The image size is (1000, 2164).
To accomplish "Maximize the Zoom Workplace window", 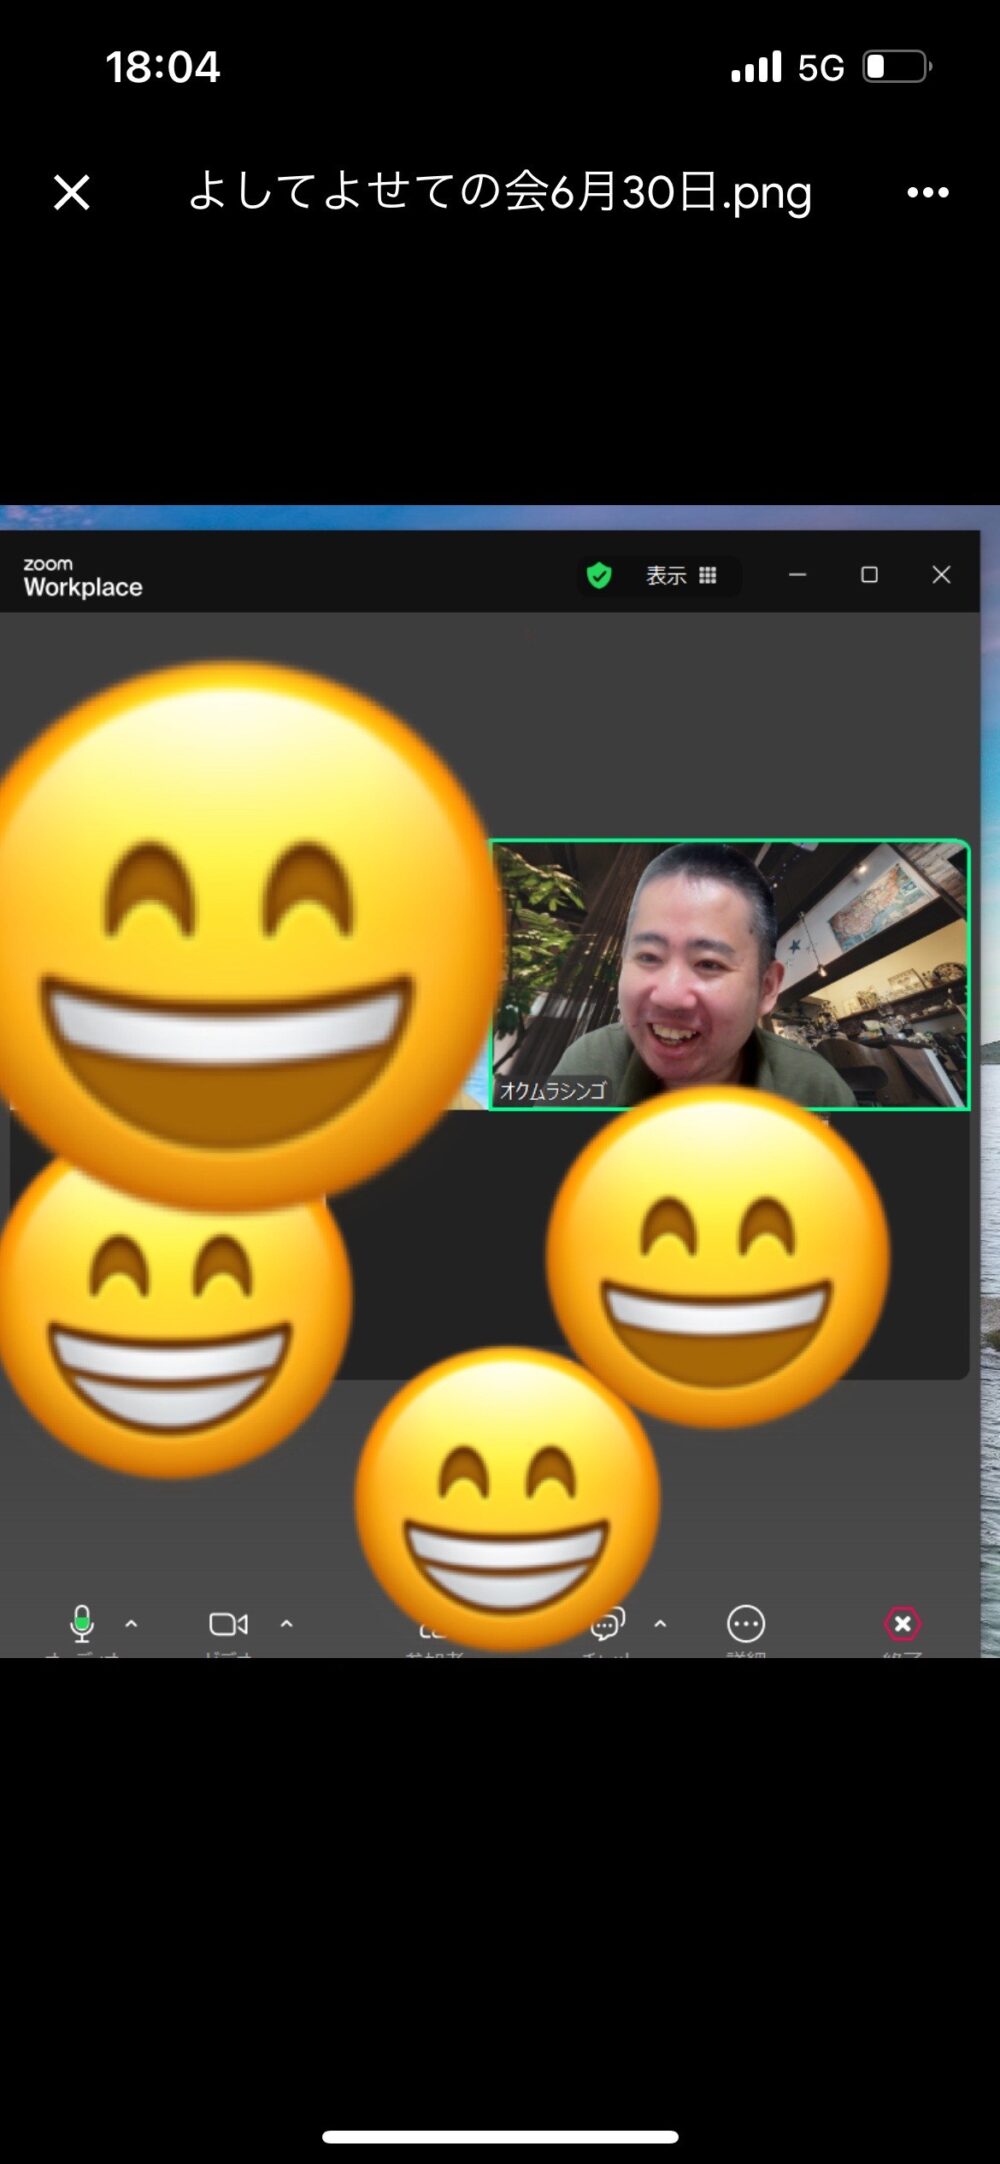I will [869, 575].
